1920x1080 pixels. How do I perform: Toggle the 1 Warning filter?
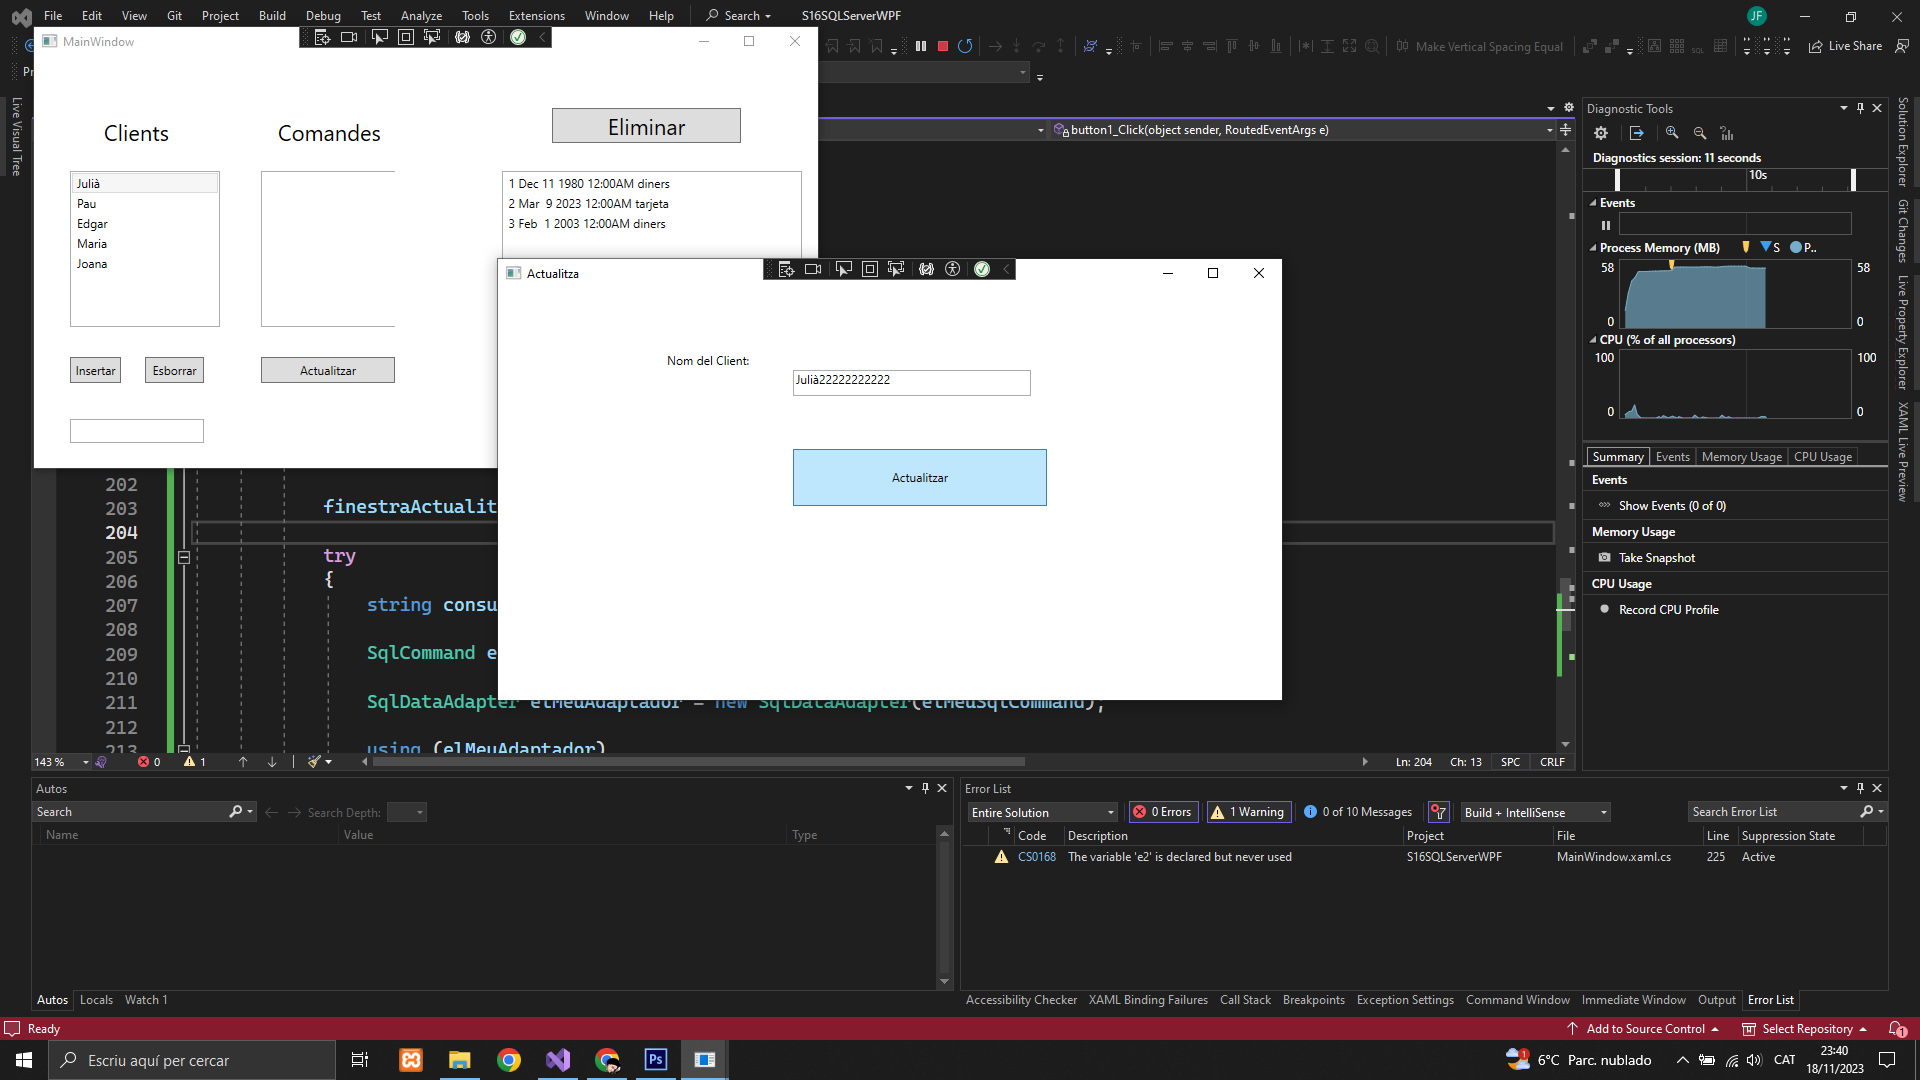(x=1248, y=812)
